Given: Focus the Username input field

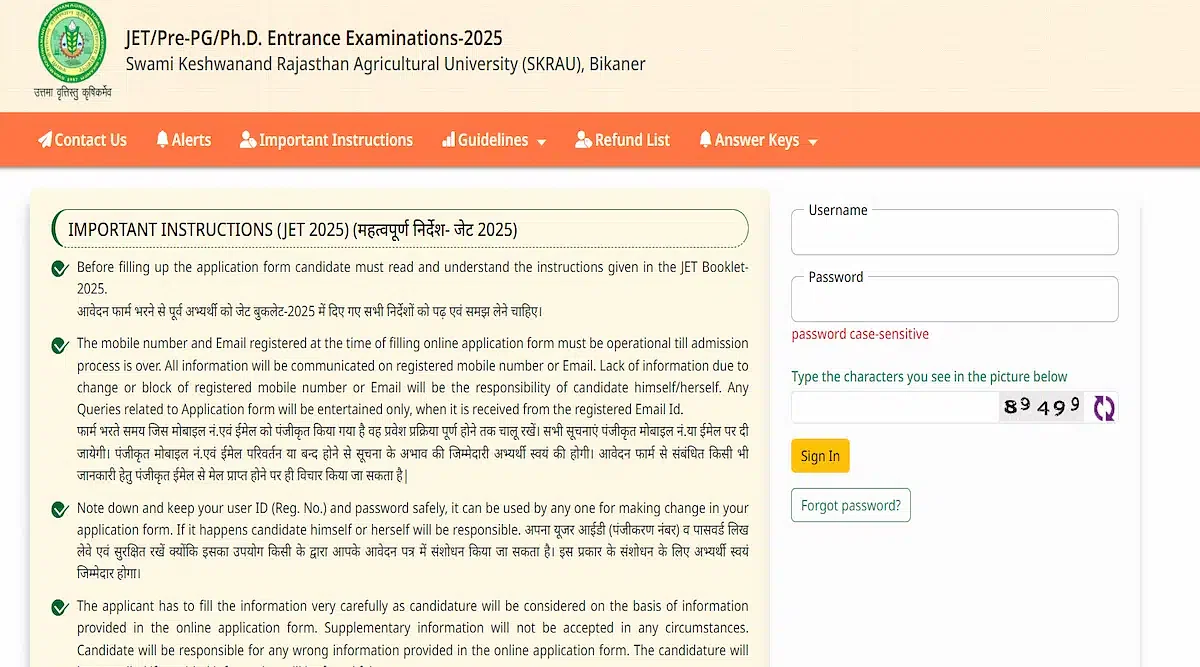Looking at the screenshot, I should 955,233.
